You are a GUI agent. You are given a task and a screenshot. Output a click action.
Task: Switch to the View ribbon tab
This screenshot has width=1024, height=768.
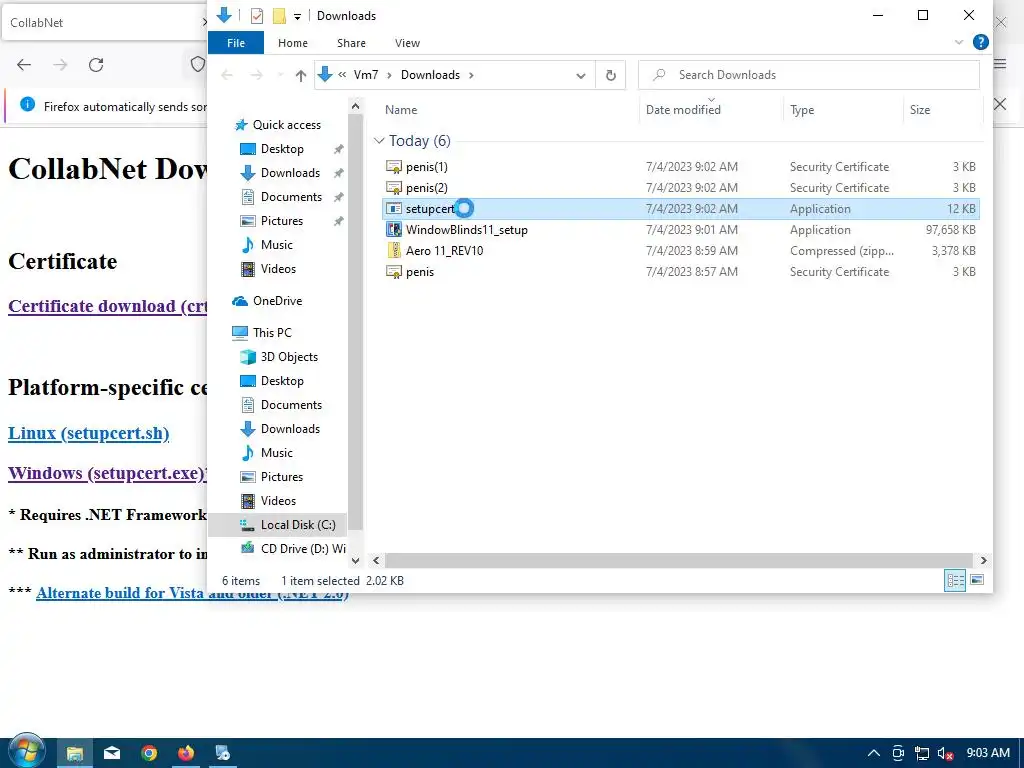(x=407, y=43)
